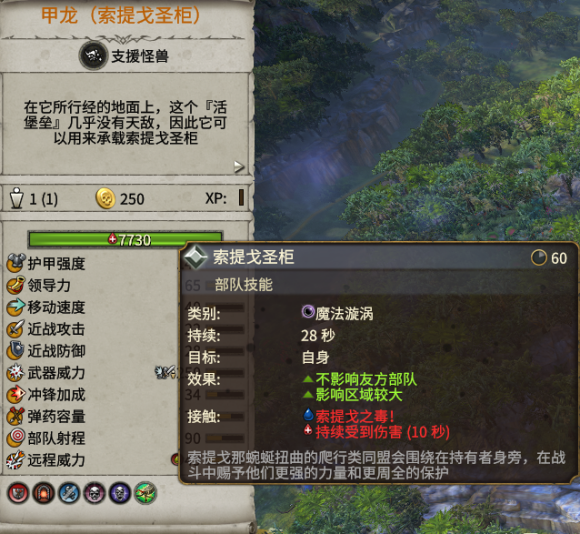Expand unit description with the arrow
Image resolution: width=580 pixels, height=534 pixels.
coord(239,167)
